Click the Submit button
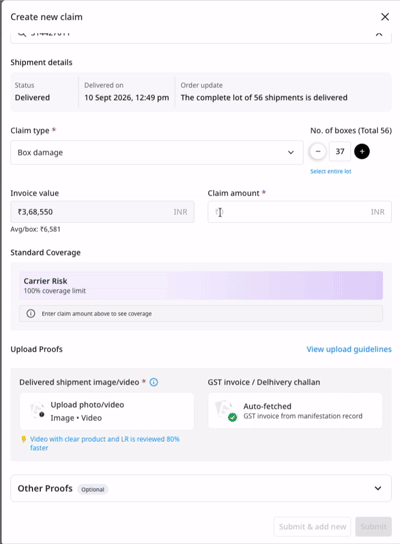Image resolution: width=400 pixels, height=544 pixels. 373,527
